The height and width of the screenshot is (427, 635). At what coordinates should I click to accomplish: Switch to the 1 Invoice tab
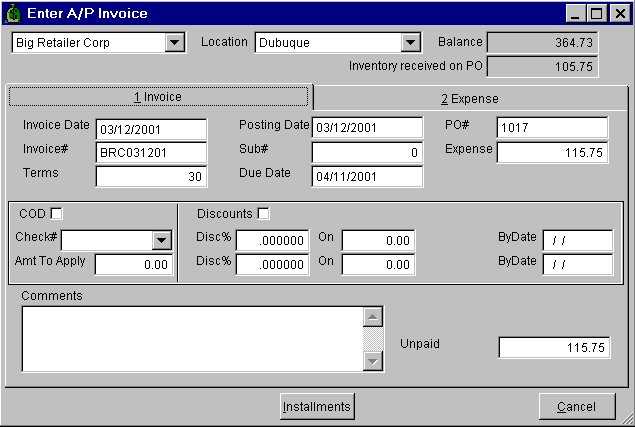pos(158,97)
